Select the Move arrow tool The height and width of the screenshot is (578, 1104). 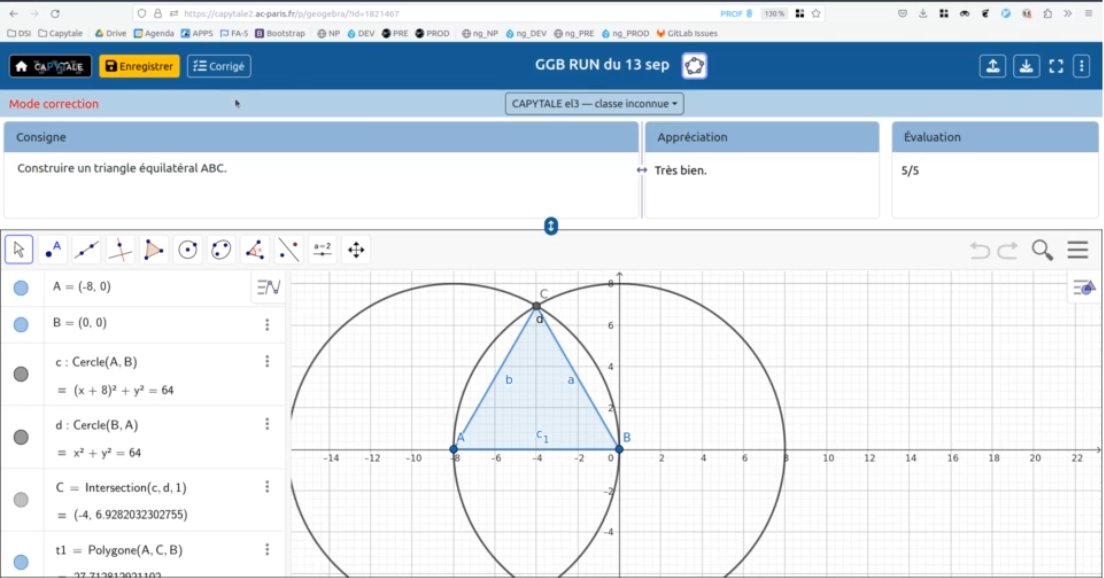point(19,250)
